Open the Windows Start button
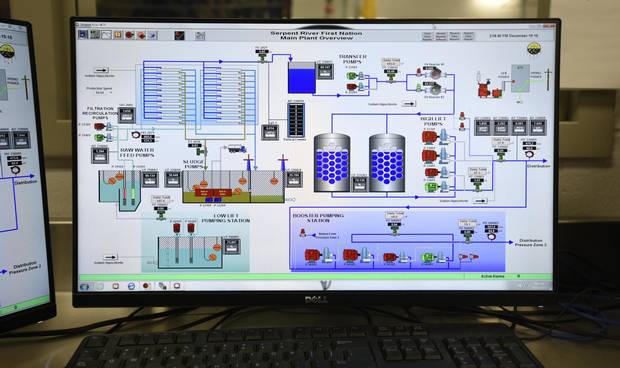This screenshot has height=368, width=620. [85, 286]
